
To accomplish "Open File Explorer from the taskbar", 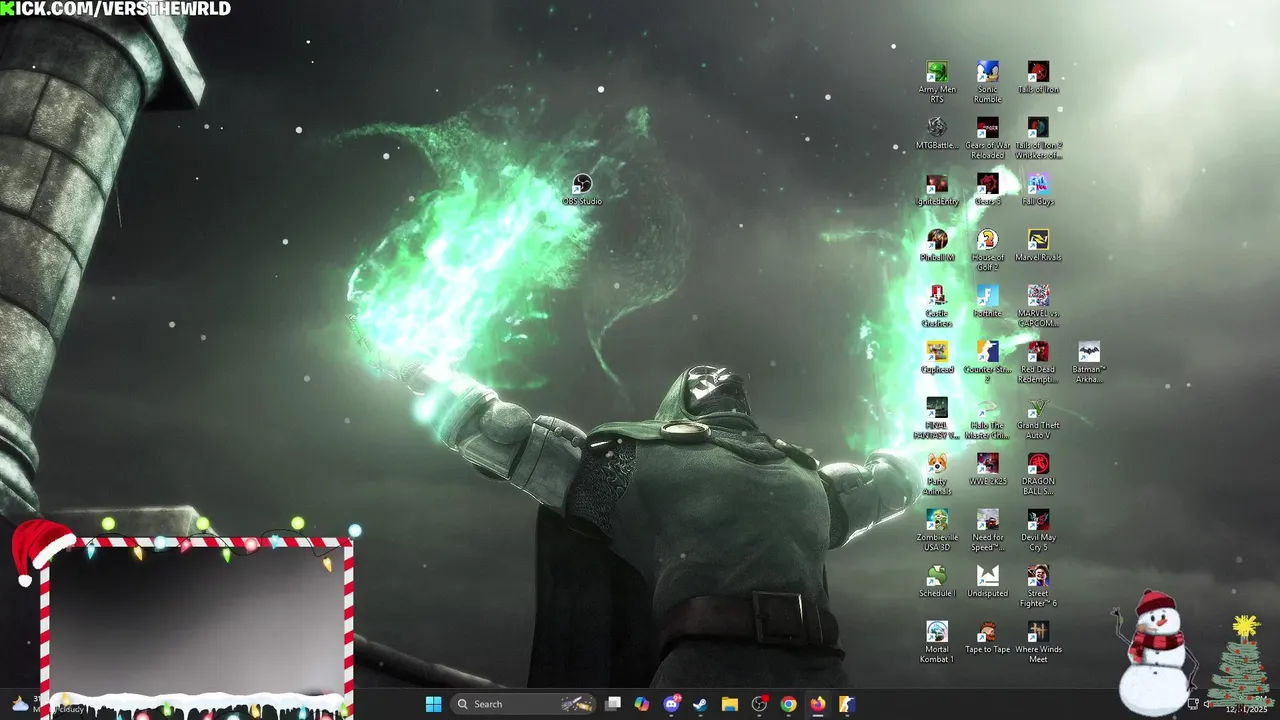I will click(x=730, y=704).
